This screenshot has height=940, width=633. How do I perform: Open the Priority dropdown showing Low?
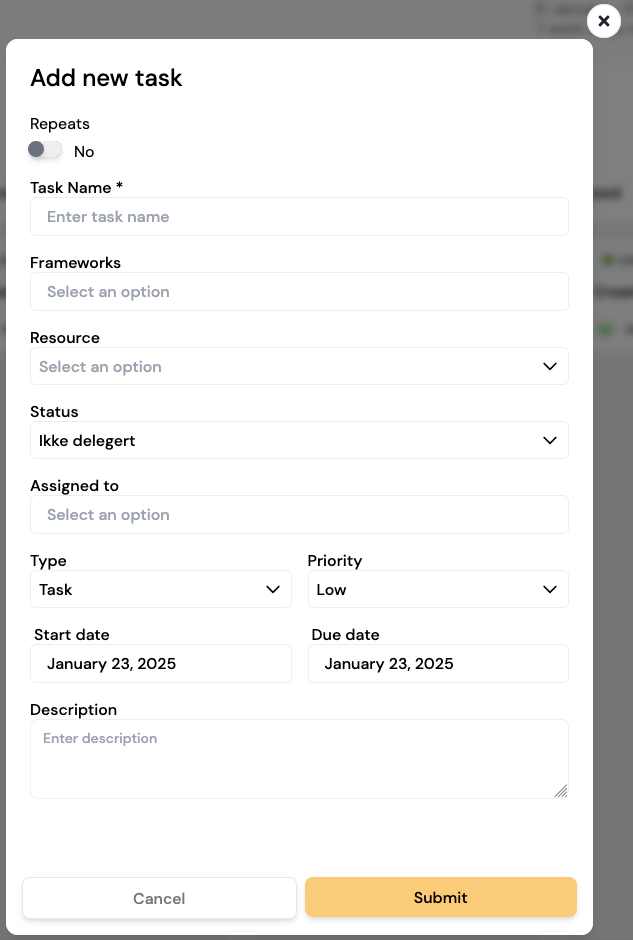point(438,589)
